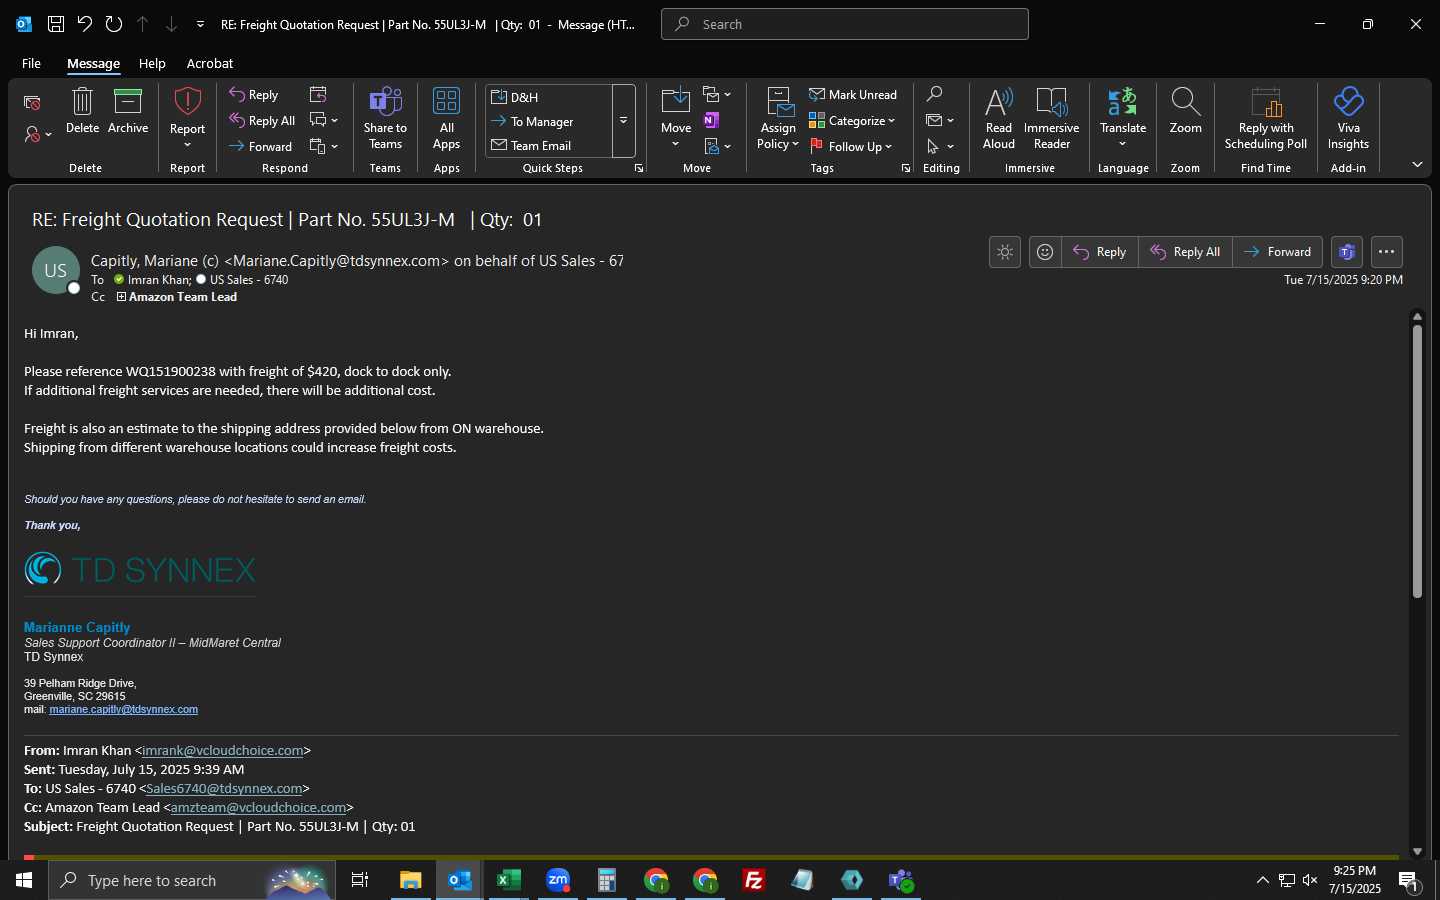Click the Report shield icon
The height and width of the screenshot is (900, 1440).
point(187,101)
